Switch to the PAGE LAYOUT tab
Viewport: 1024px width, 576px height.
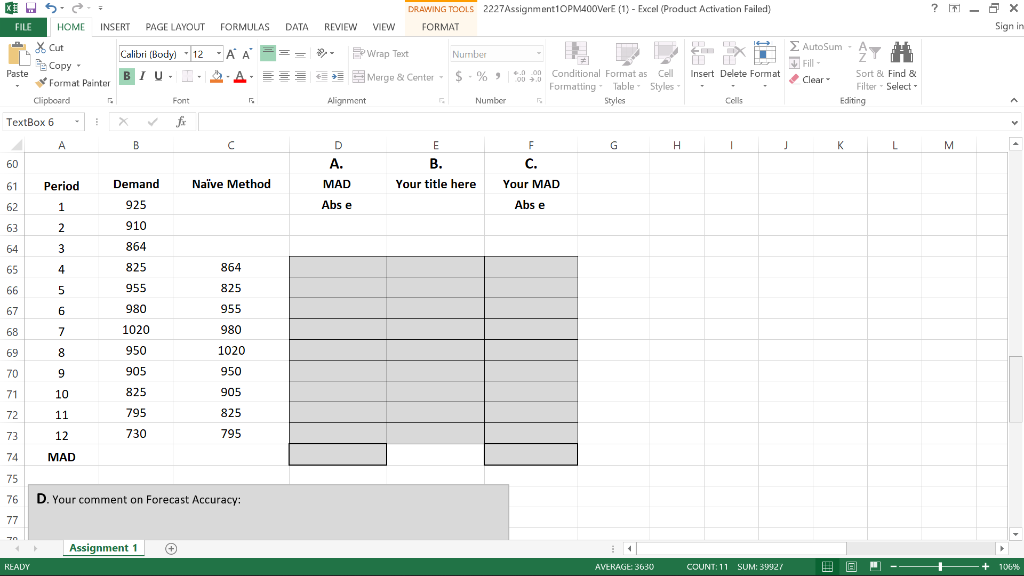pos(175,27)
